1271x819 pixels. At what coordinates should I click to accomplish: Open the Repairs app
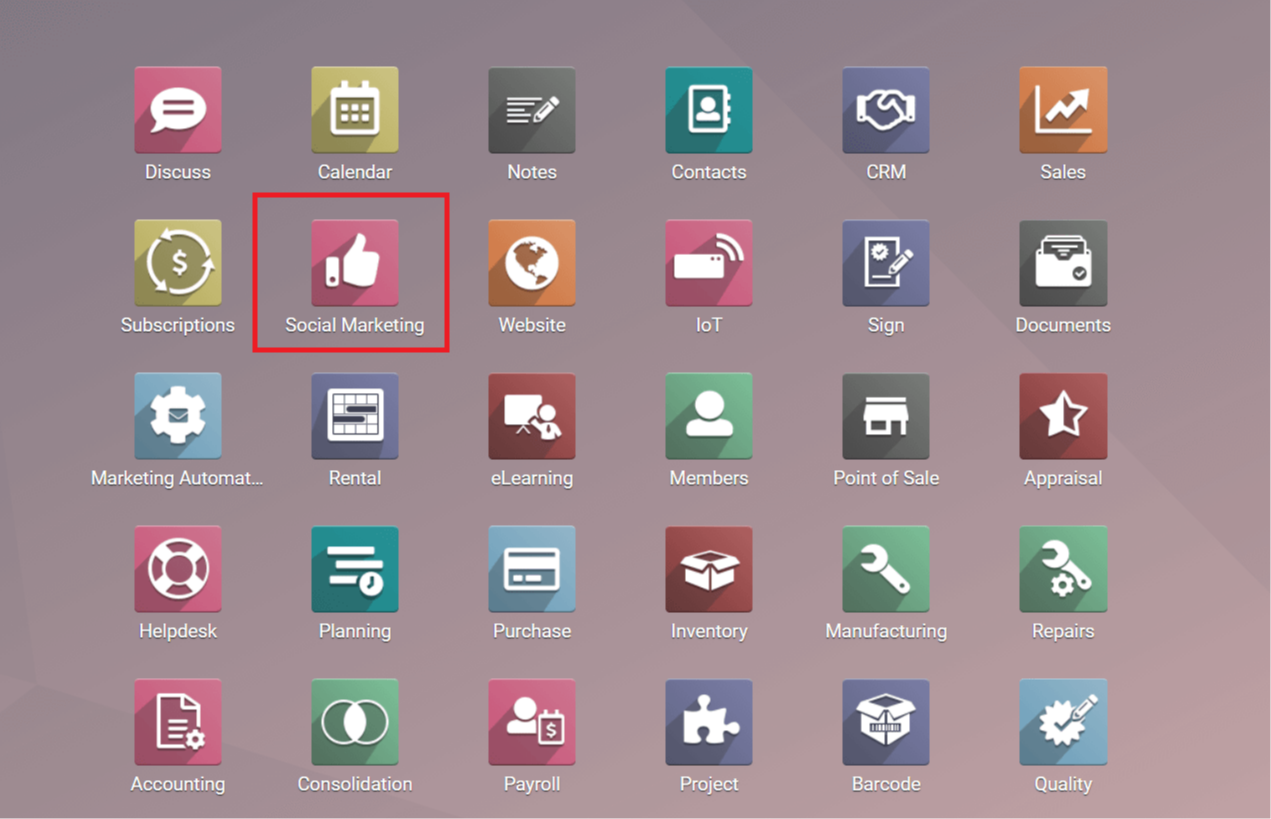(1063, 569)
